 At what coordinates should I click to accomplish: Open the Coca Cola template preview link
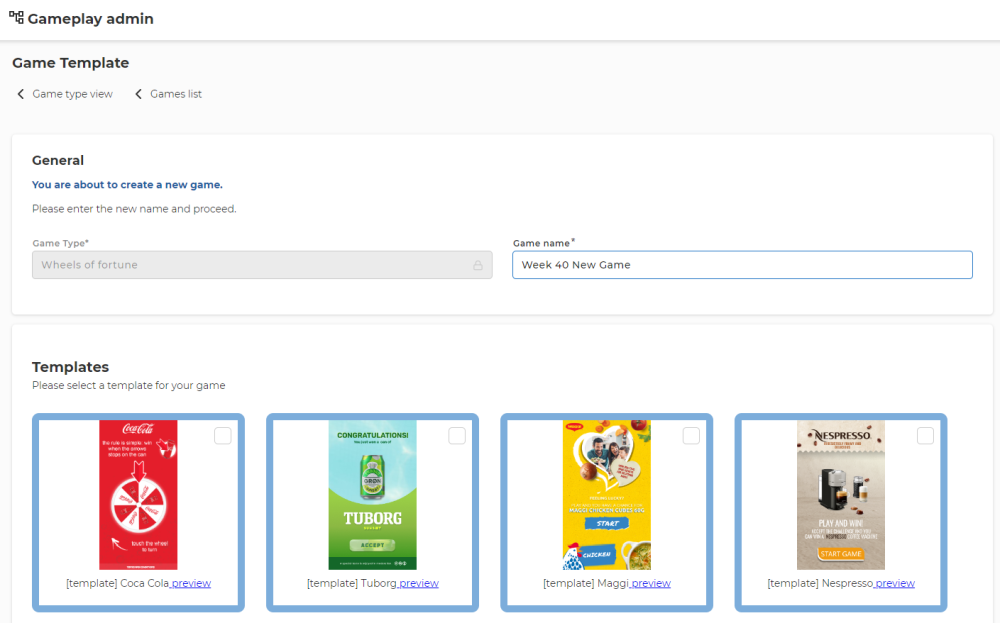coord(191,583)
